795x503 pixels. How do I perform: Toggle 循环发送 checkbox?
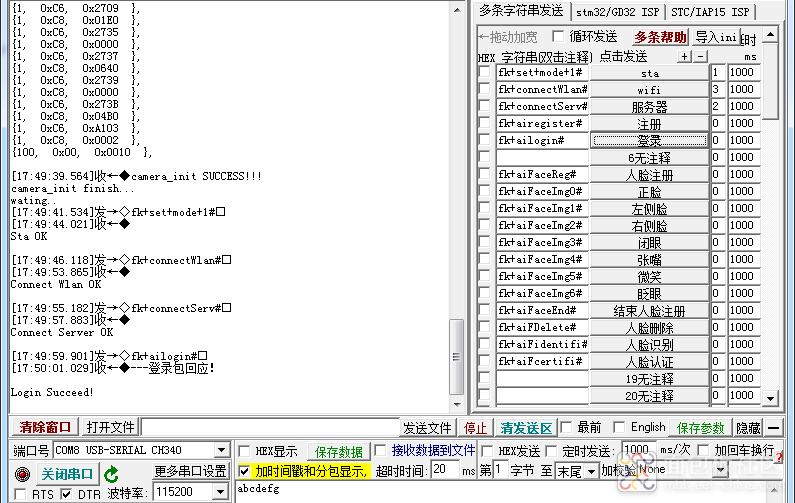(x=558, y=36)
